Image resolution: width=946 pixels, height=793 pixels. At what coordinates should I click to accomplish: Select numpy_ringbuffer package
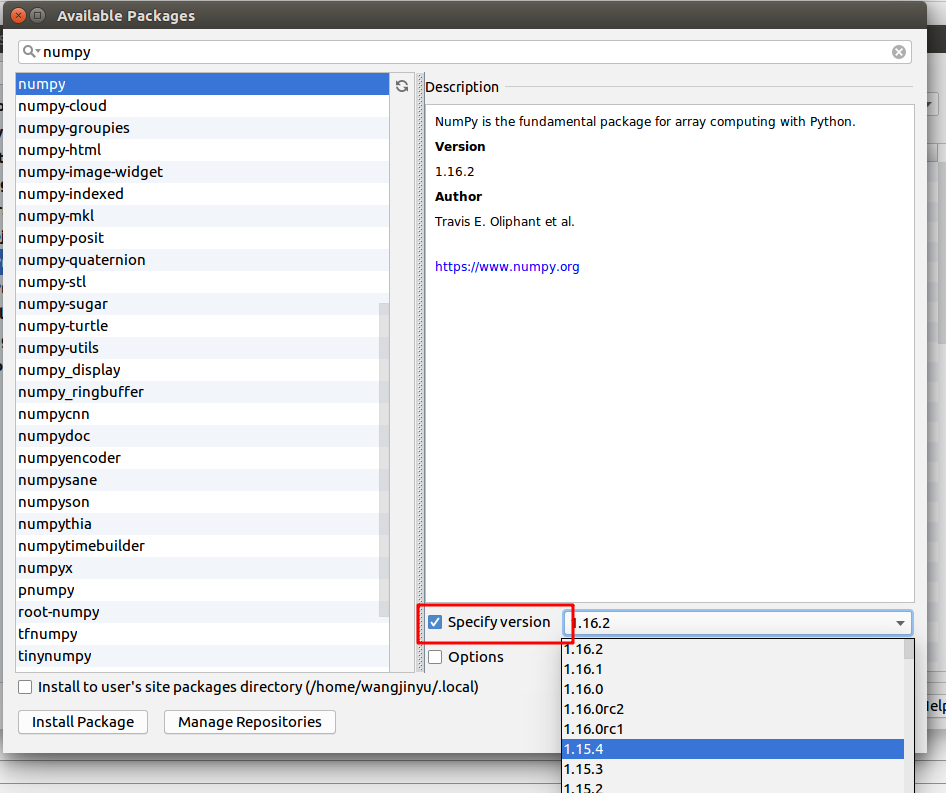(203, 392)
